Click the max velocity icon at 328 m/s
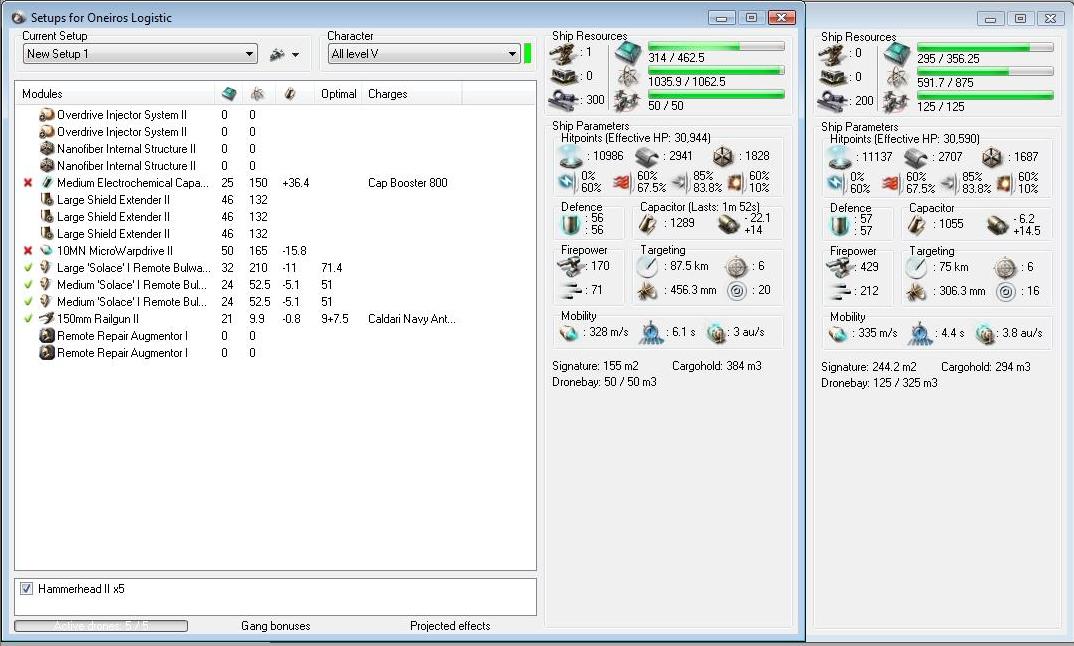The width and height of the screenshot is (1074, 646). [569, 333]
